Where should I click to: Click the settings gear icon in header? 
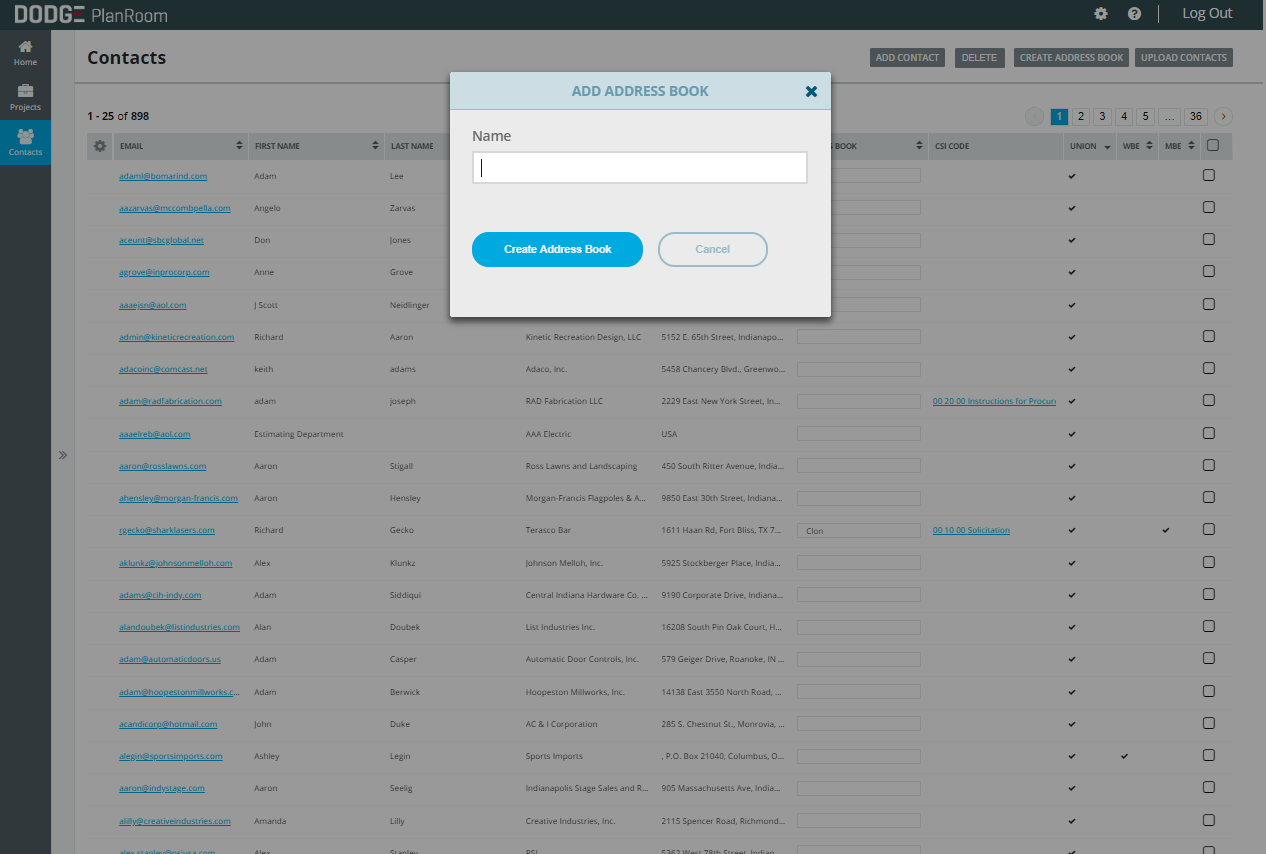(1101, 14)
